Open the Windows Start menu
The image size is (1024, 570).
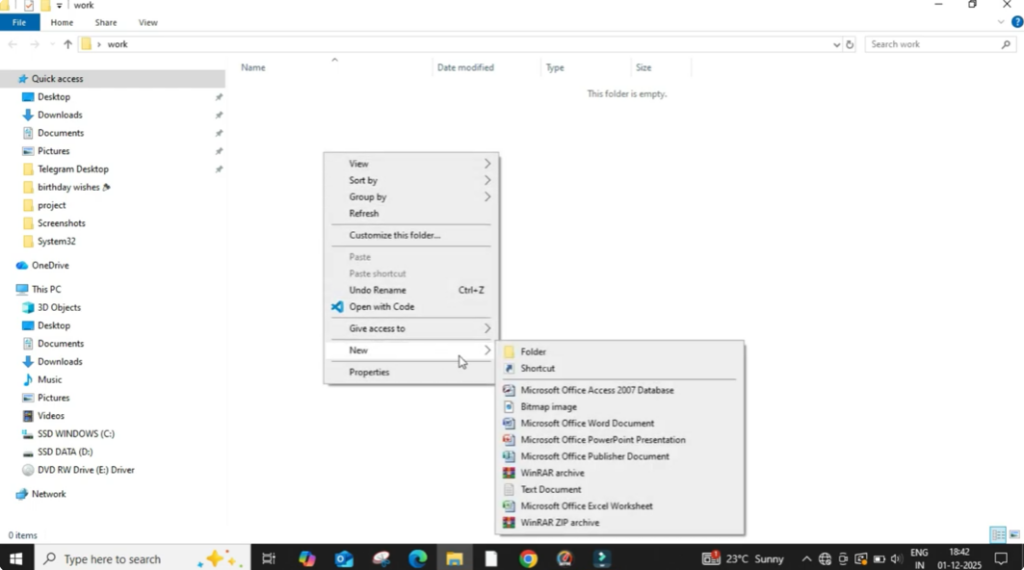coord(16,559)
